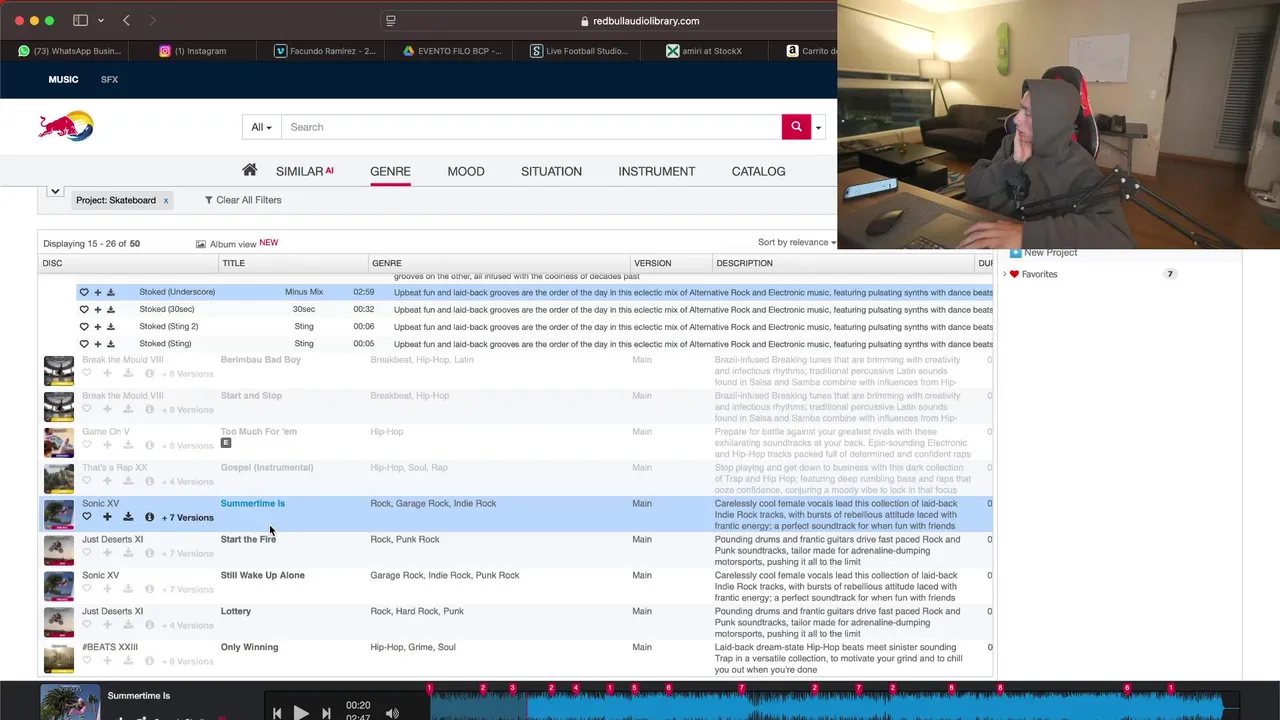The height and width of the screenshot is (720, 1280).
Task: Download the Stoked (Sting 2) version
Action: click(x=111, y=326)
